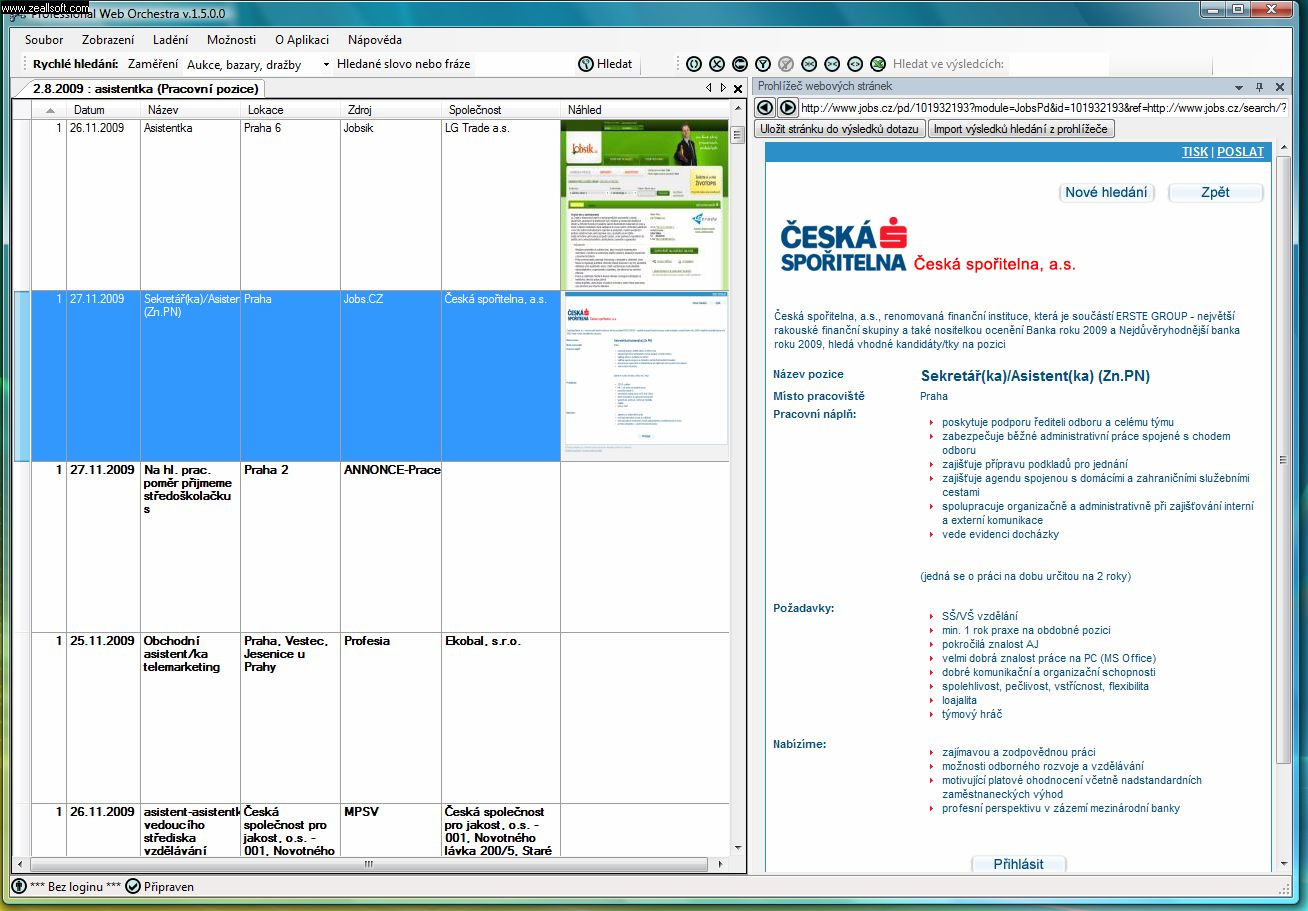Open the Zobrazení menu

tap(108, 40)
